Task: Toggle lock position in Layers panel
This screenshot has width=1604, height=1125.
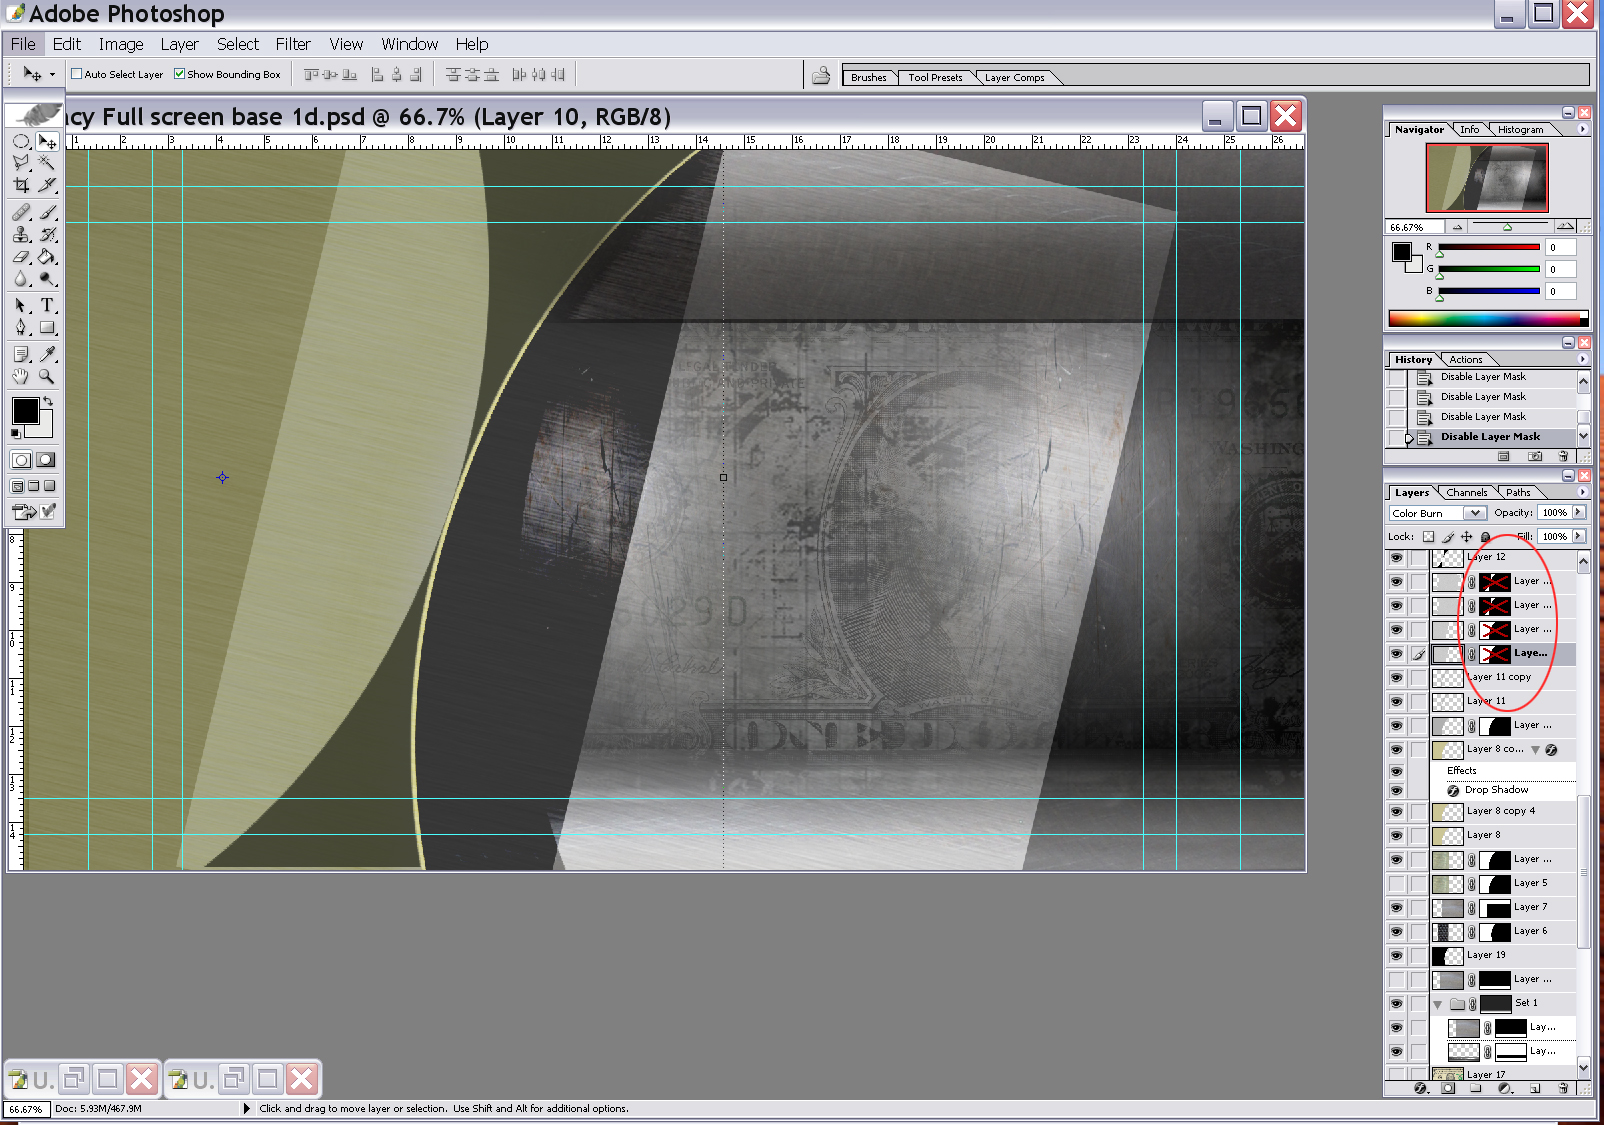Action: pyautogui.click(x=1467, y=537)
